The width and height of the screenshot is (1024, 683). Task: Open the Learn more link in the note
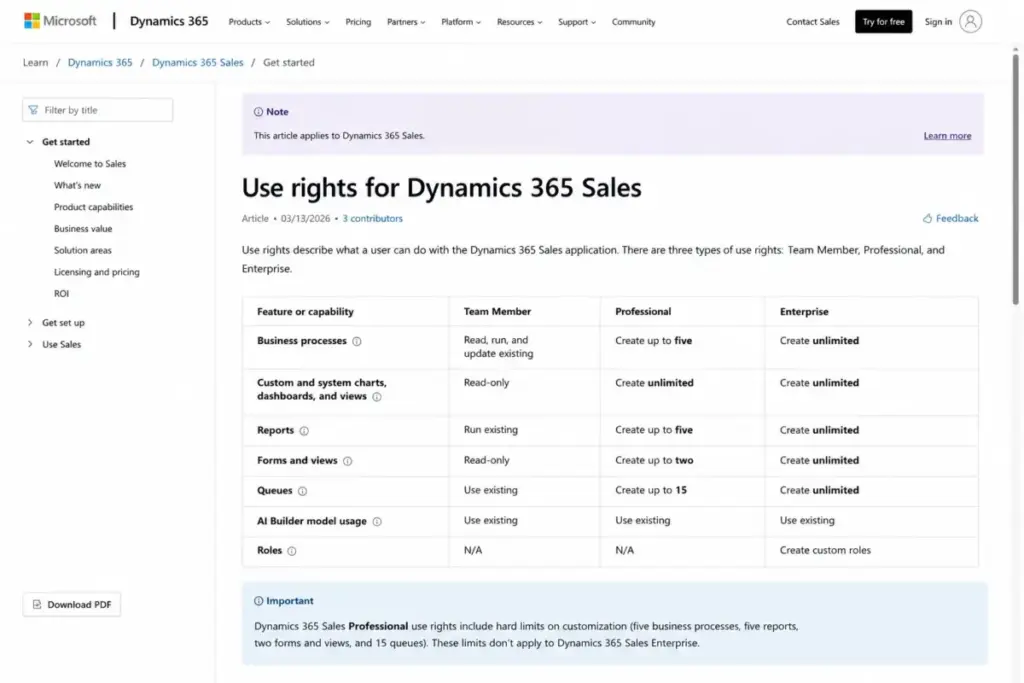pyautogui.click(x=947, y=136)
